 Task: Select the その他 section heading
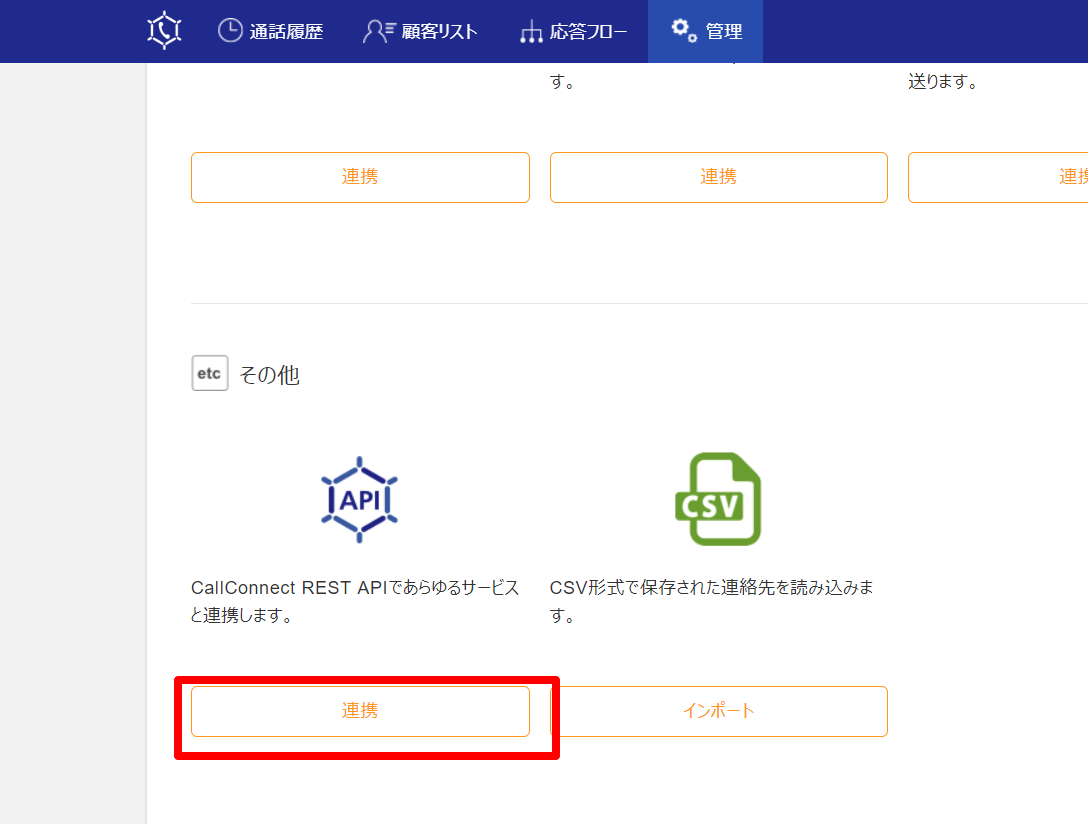(x=269, y=375)
